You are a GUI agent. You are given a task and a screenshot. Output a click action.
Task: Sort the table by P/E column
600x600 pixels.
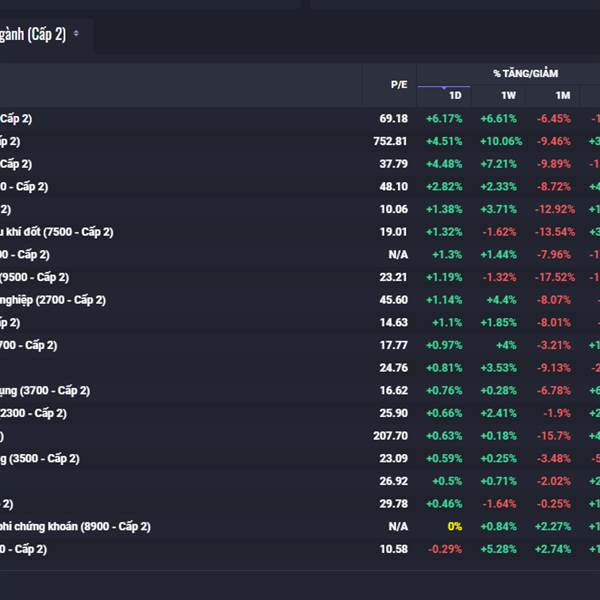pos(399,85)
